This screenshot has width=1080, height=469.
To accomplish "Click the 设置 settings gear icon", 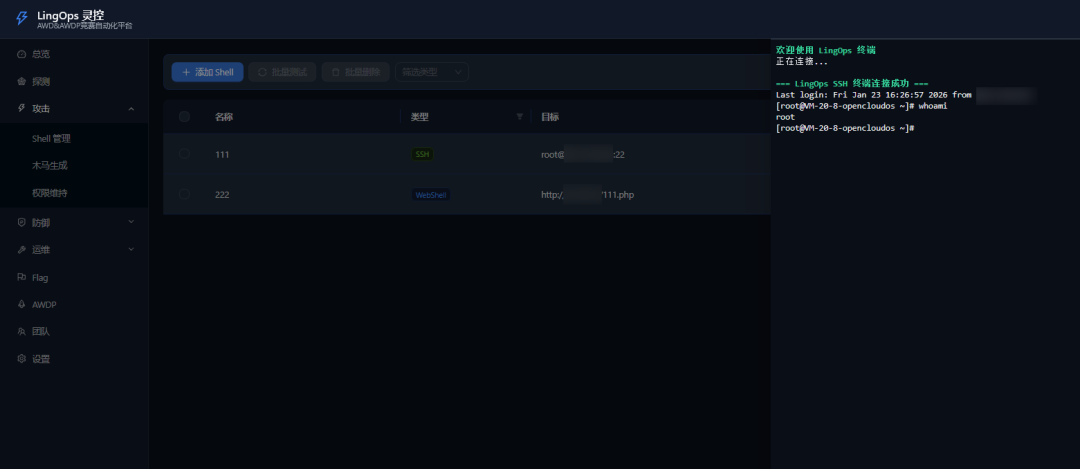I will [x=22, y=358].
